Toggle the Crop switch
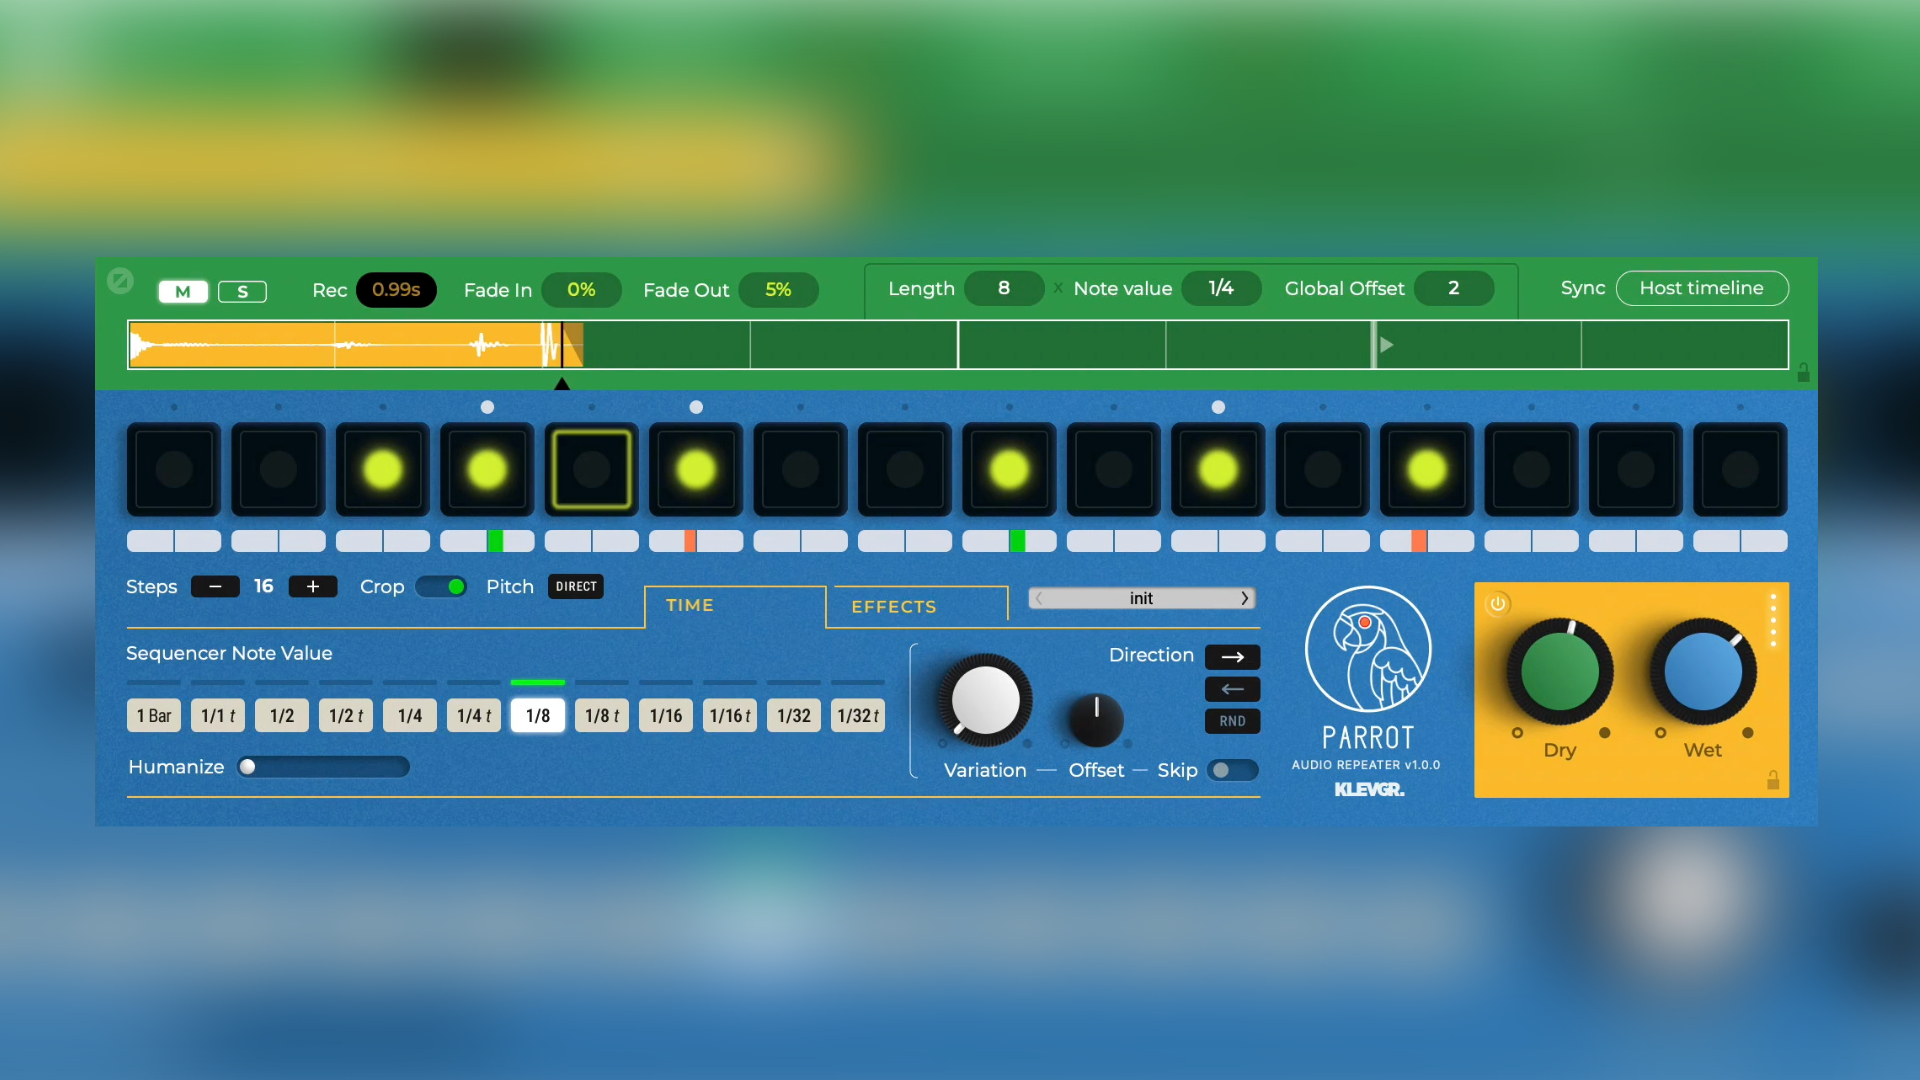The height and width of the screenshot is (1080, 1920). tap(442, 587)
